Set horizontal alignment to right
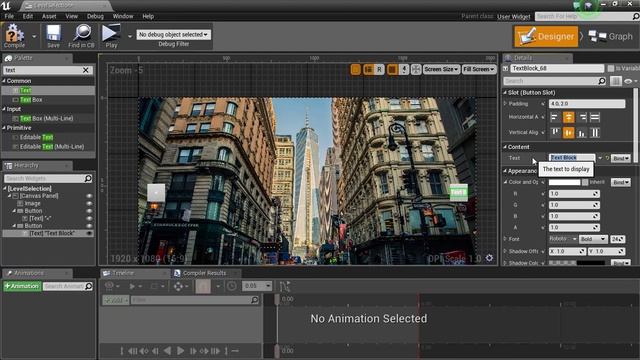Viewport: 640px width, 360px height. 582,118
